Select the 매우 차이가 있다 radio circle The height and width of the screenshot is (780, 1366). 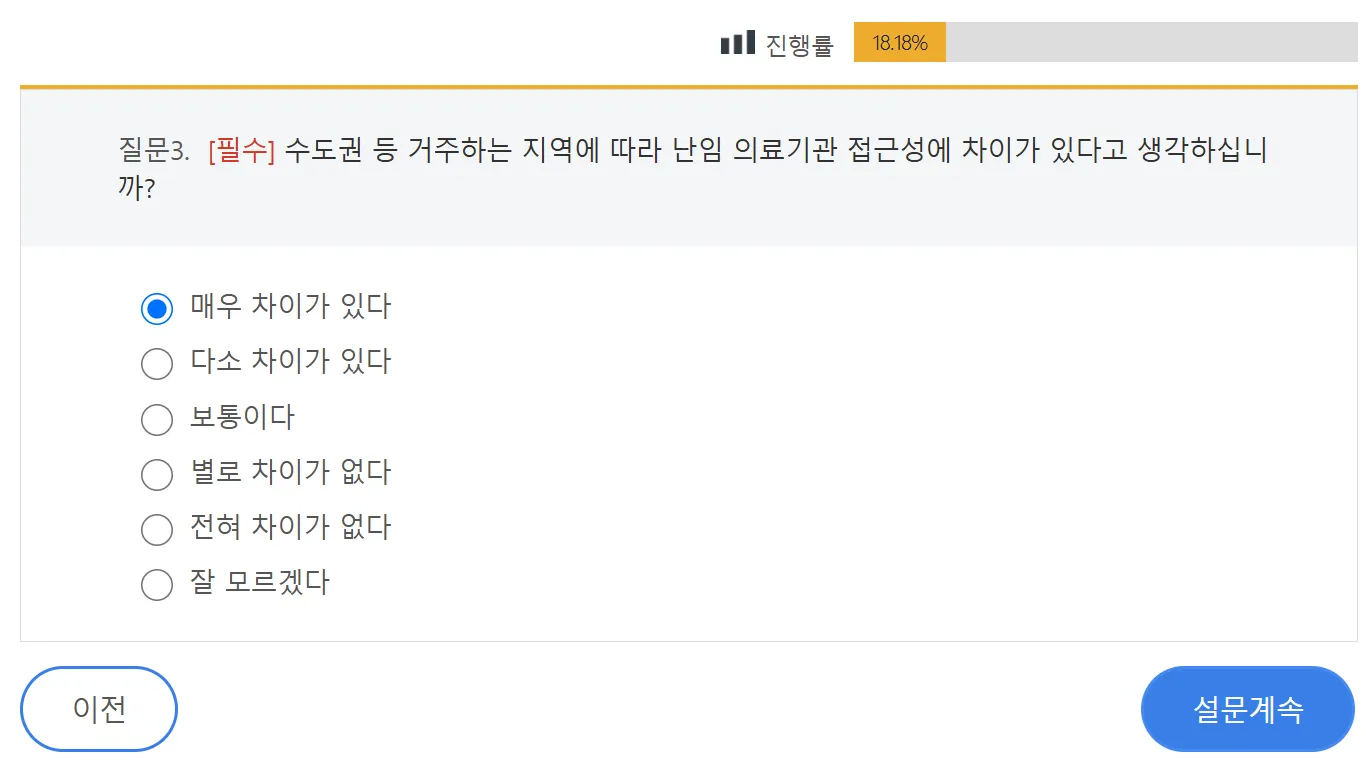pos(157,308)
